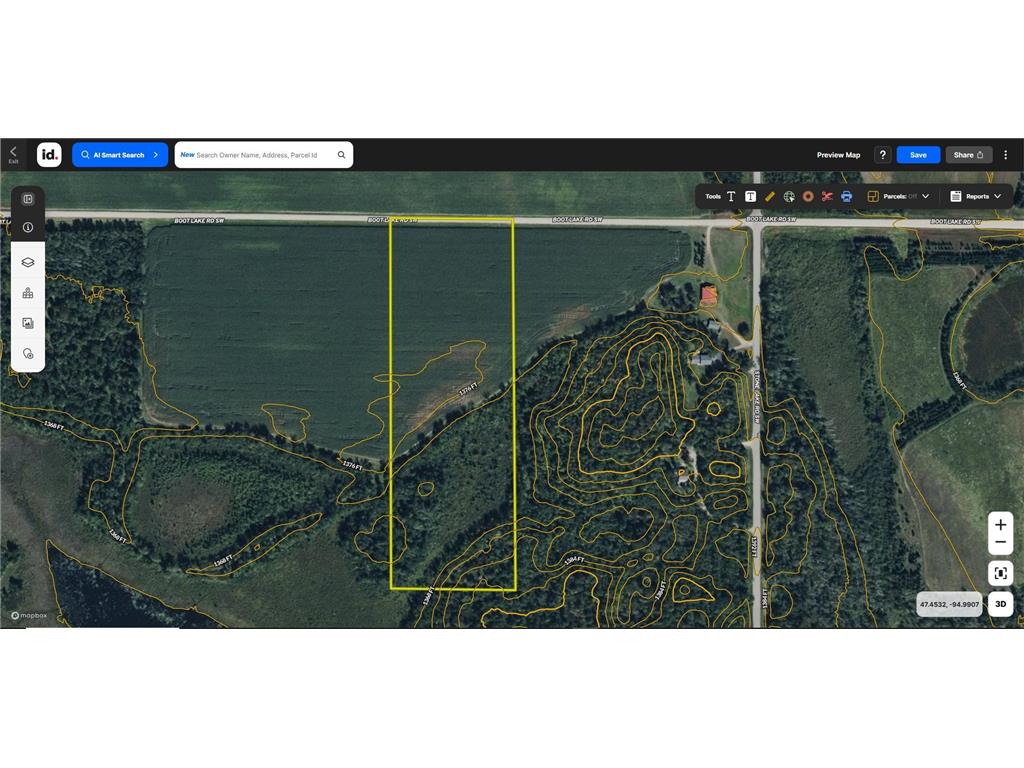Choose the plain text T tool

point(731,196)
